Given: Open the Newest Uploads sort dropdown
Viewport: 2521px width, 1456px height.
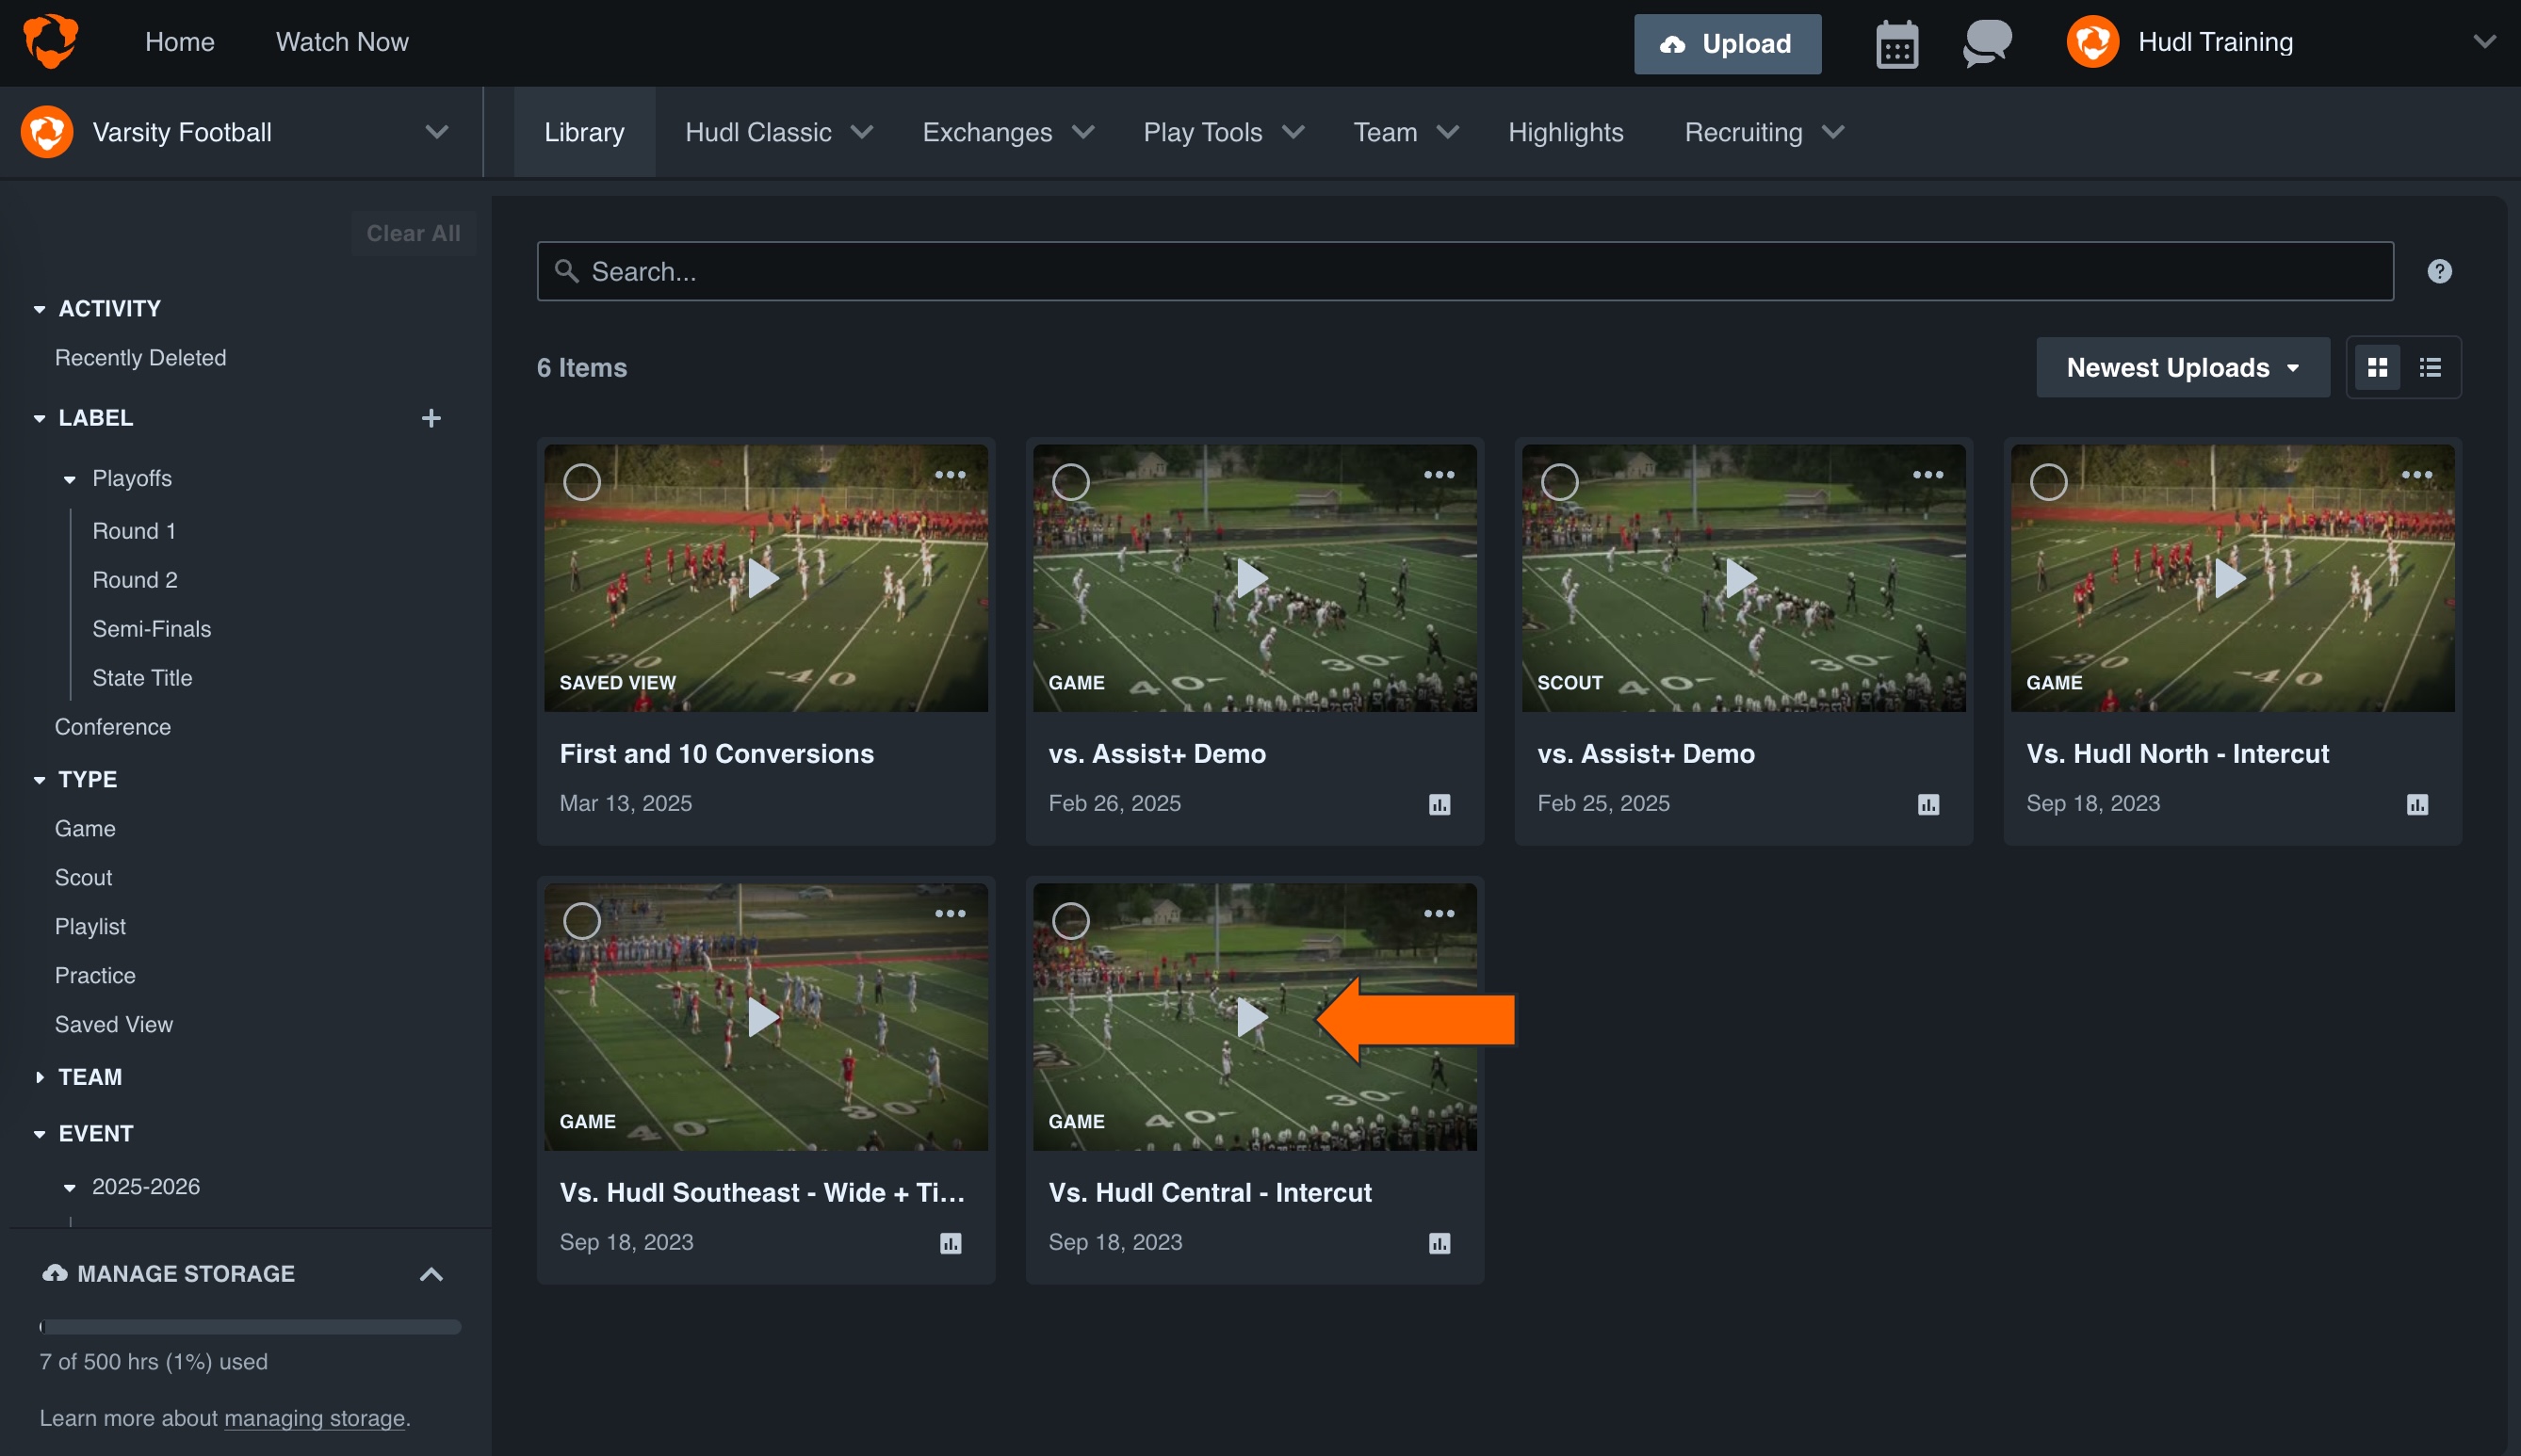Looking at the screenshot, I should tap(2182, 367).
